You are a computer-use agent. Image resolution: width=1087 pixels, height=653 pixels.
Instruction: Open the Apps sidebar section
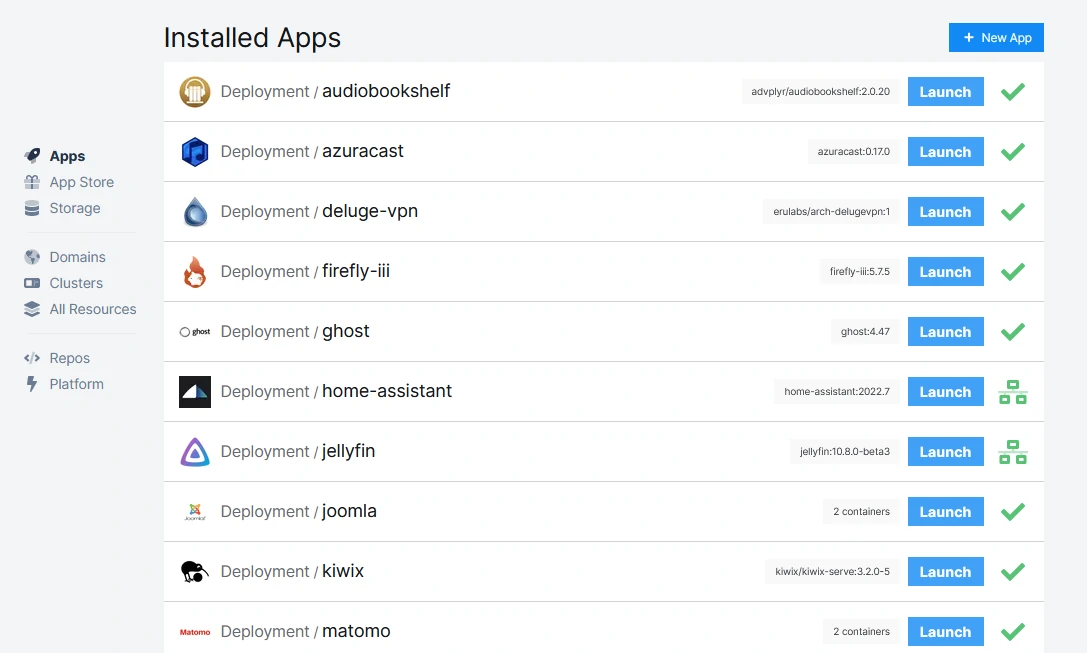click(x=67, y=156)
